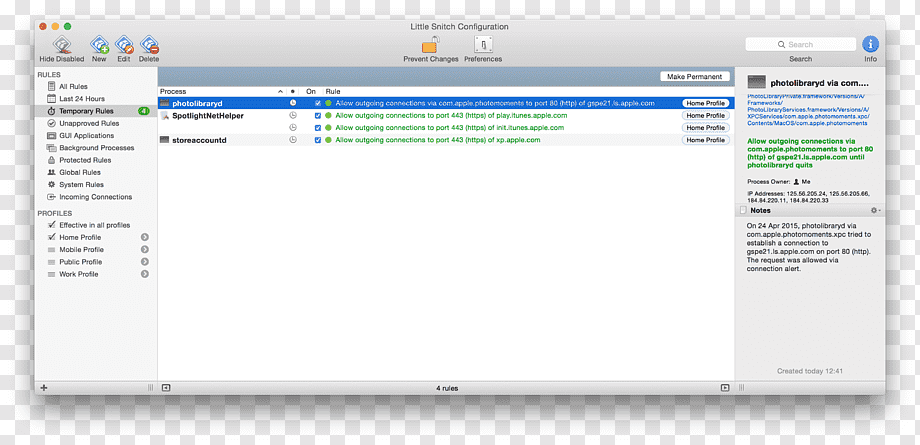This screenshot has width=920, height=445.
Task: Click the green badge on Temporary Rules
Action: (x=144, y=111)
